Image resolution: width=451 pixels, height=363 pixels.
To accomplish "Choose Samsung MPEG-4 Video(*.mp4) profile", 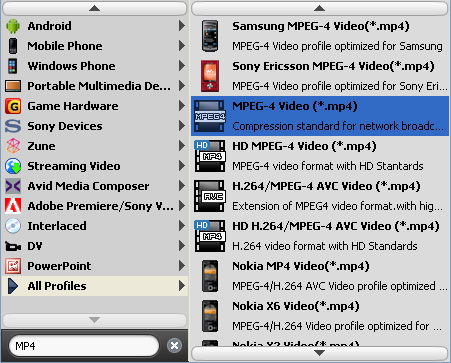I will coord(320,36).
